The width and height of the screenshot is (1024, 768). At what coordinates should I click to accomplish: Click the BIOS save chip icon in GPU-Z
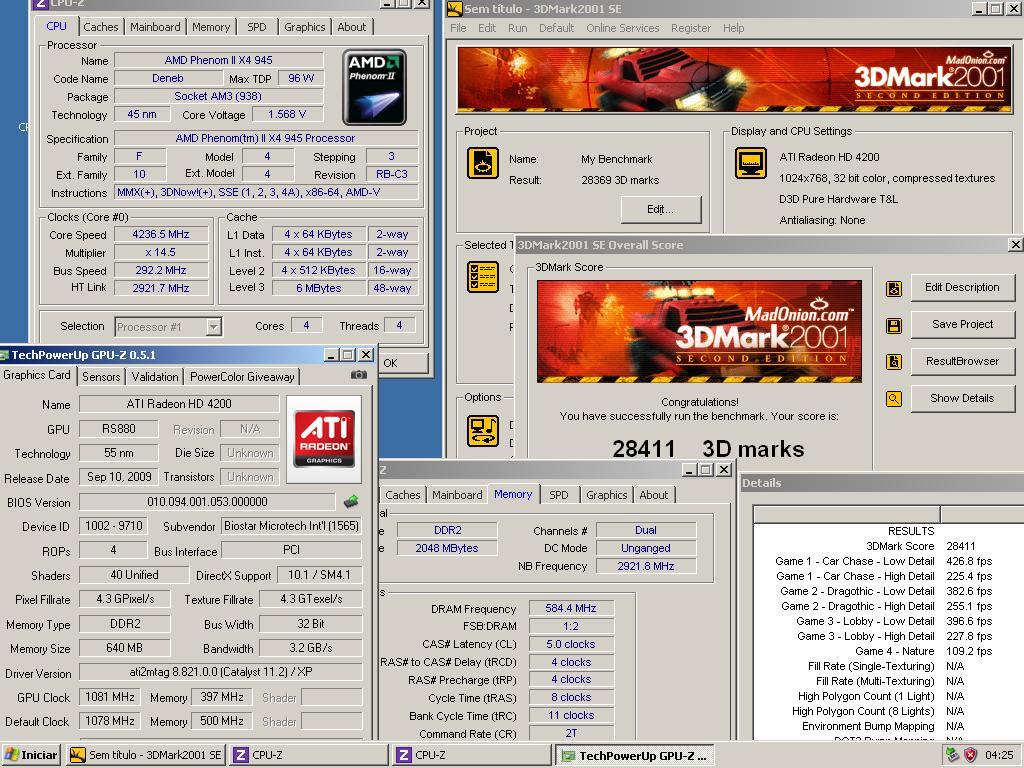click(351, 502)
